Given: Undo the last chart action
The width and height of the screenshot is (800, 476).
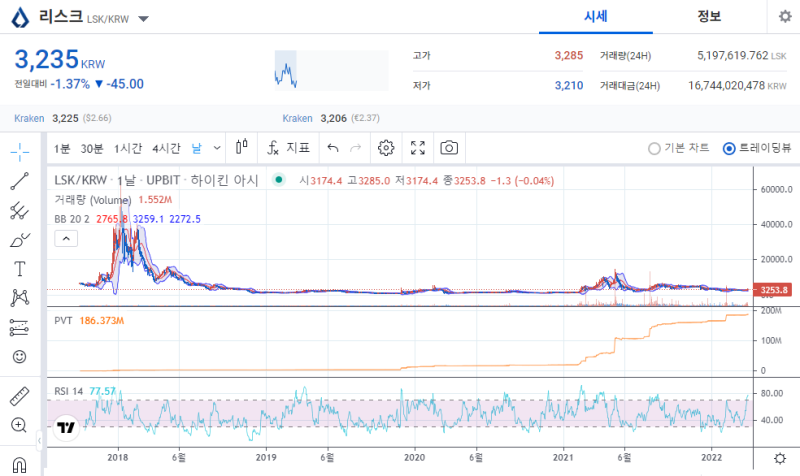Looking at the screenshot, I should (x=333, y=148).
